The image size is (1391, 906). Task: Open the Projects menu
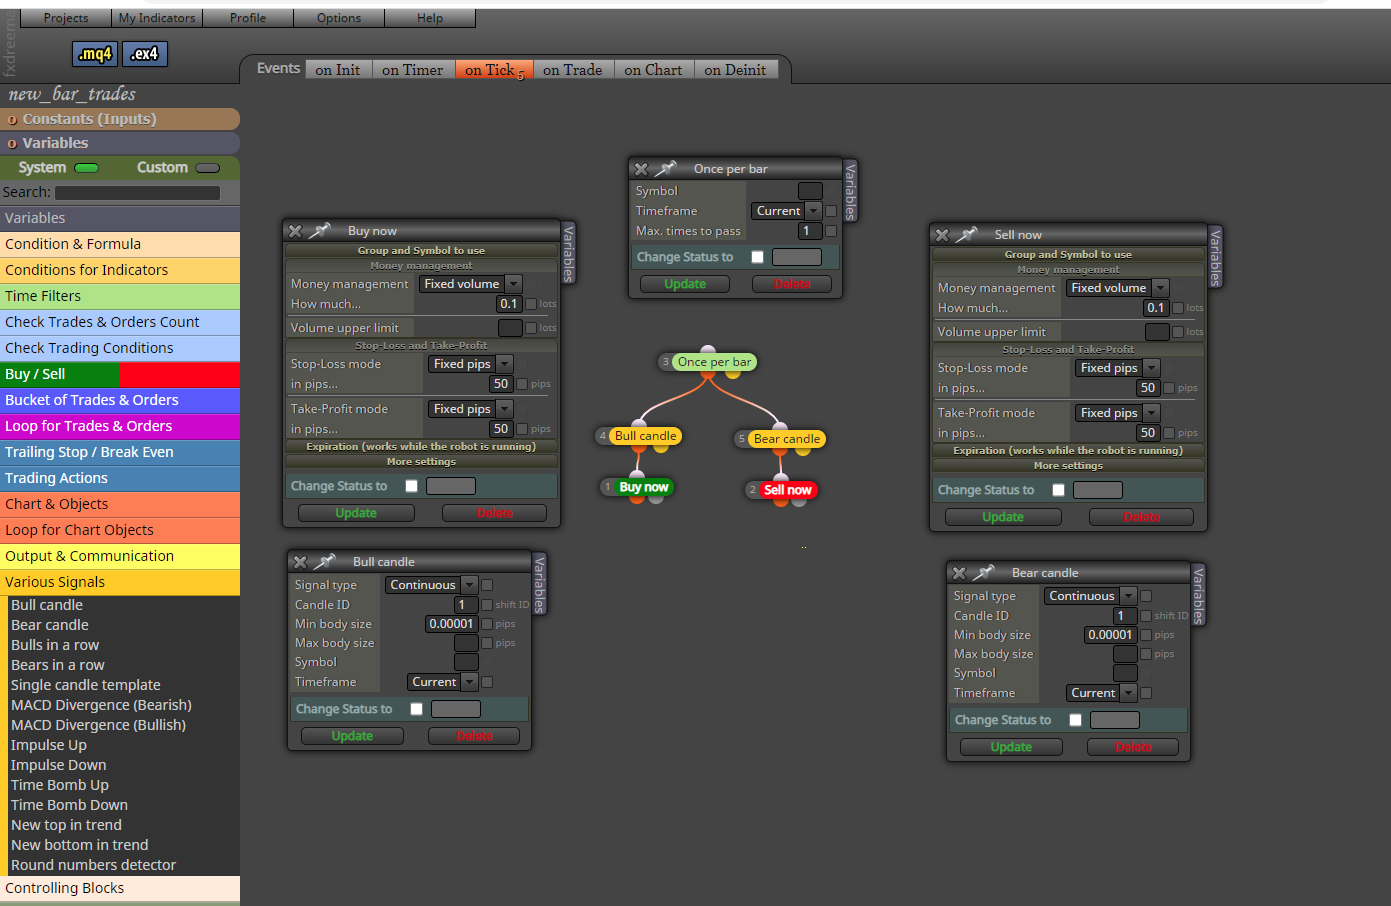pos(66,18)
